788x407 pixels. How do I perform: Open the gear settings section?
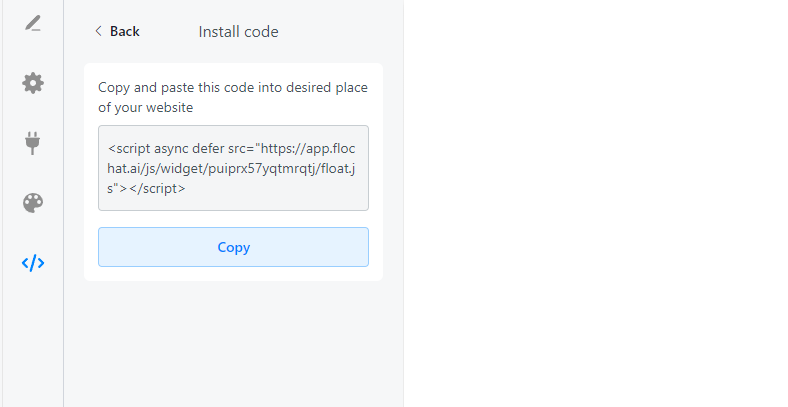[33, 83]
